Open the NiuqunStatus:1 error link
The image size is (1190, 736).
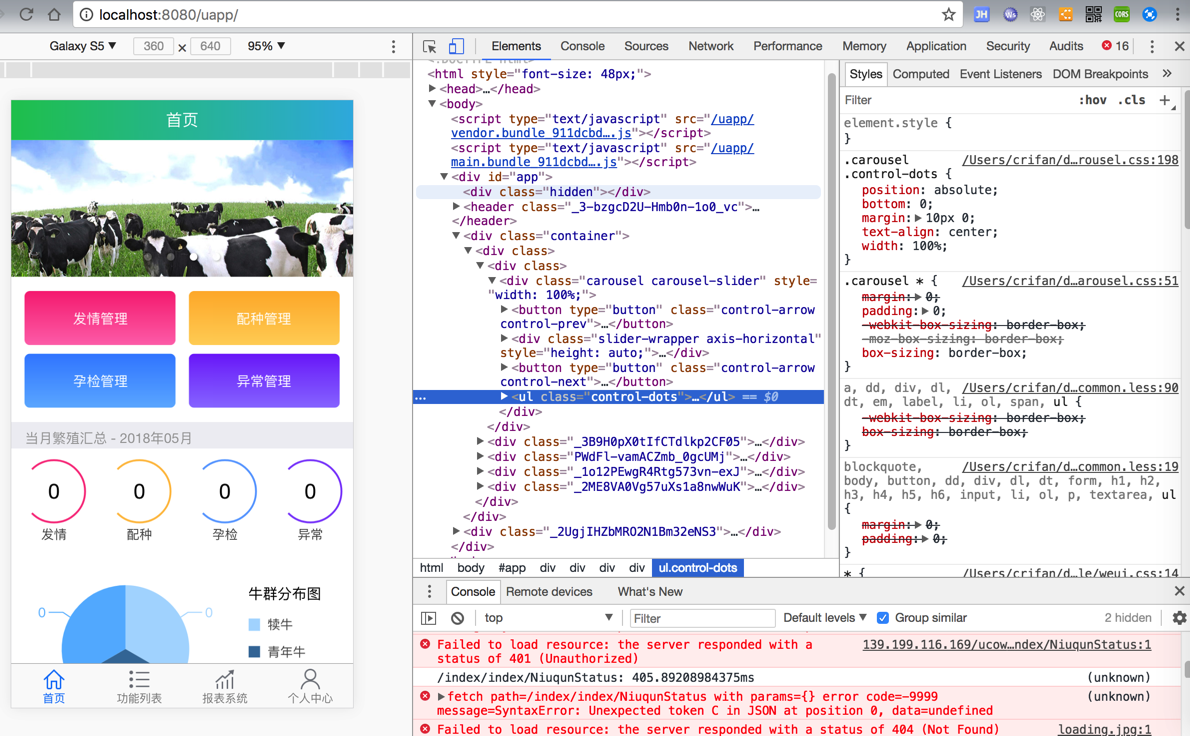(1006, 645)
